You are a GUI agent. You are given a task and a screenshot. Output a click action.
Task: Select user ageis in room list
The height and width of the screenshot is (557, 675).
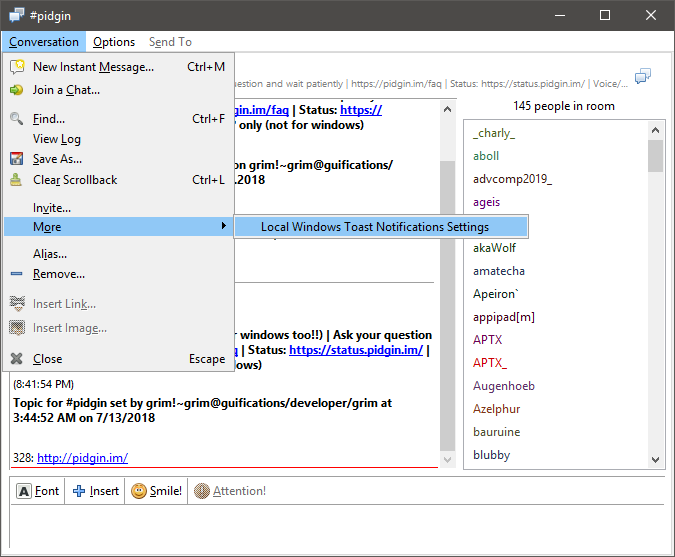point(486,202)
